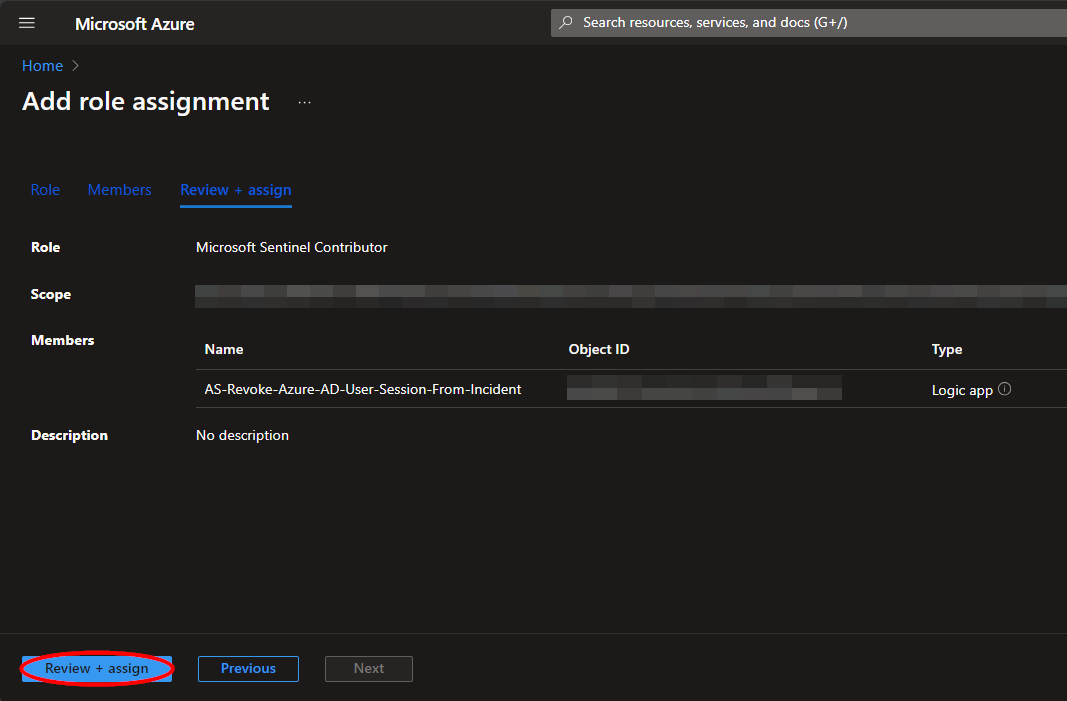
Task: Open the hamburger portal menu
Action: [27, 23]
